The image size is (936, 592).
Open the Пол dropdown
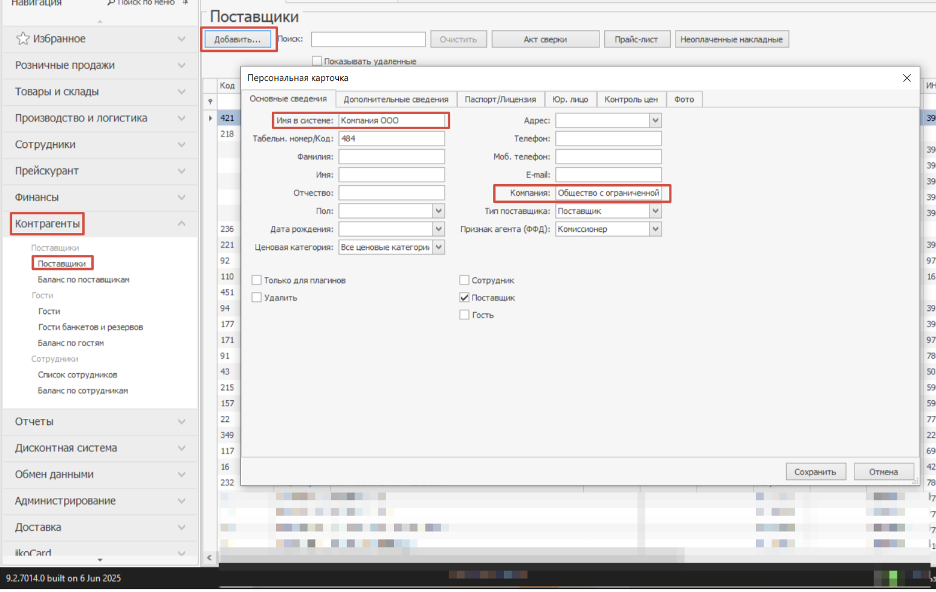point(439,211)
